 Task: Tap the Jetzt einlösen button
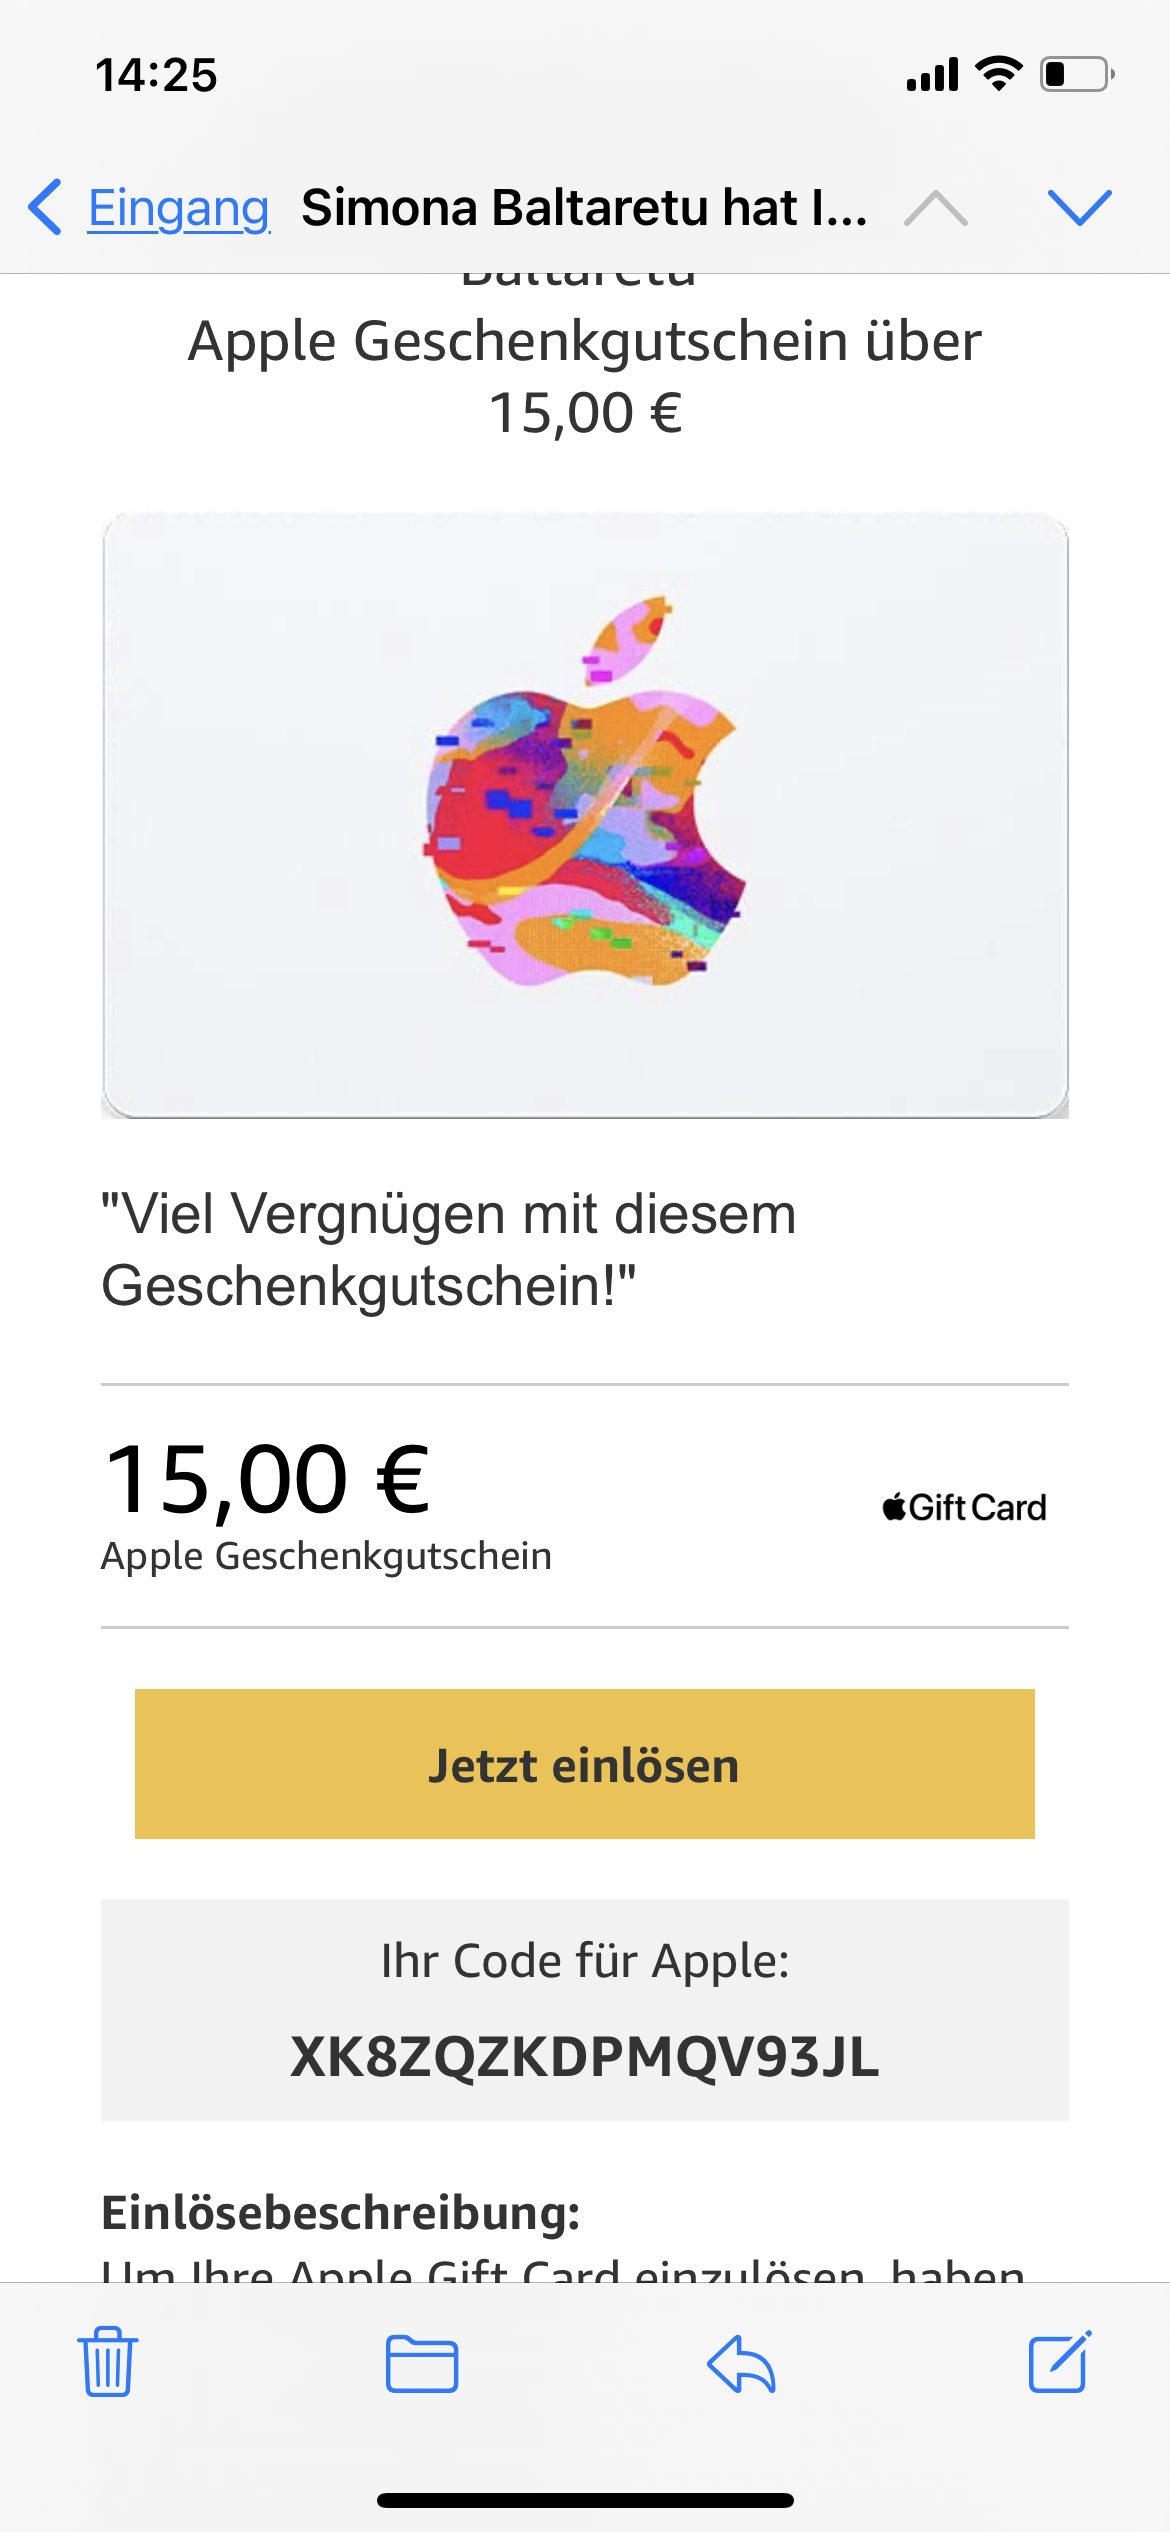[x=585, y=1764]
